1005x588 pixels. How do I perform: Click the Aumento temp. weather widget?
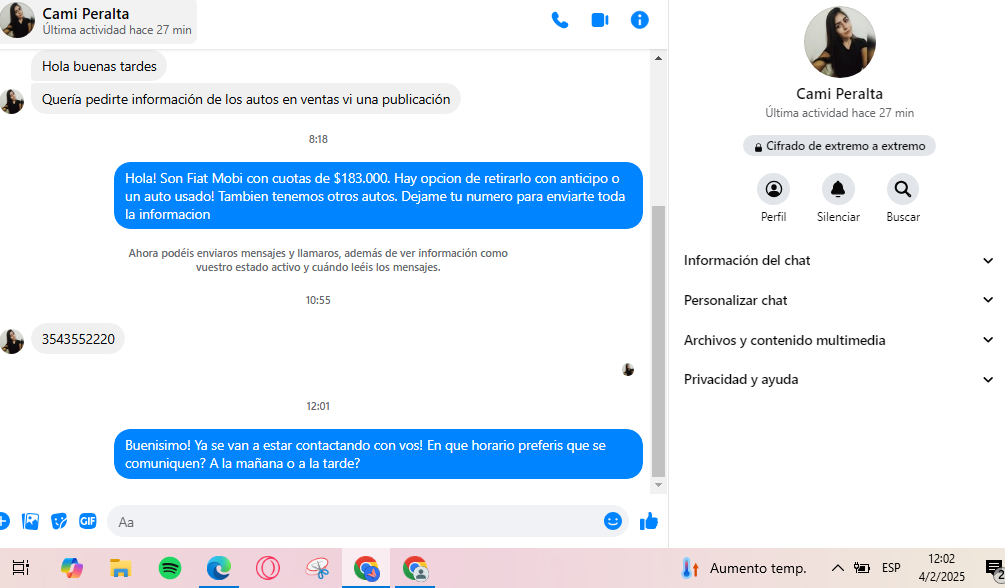[x=743, y=568]
